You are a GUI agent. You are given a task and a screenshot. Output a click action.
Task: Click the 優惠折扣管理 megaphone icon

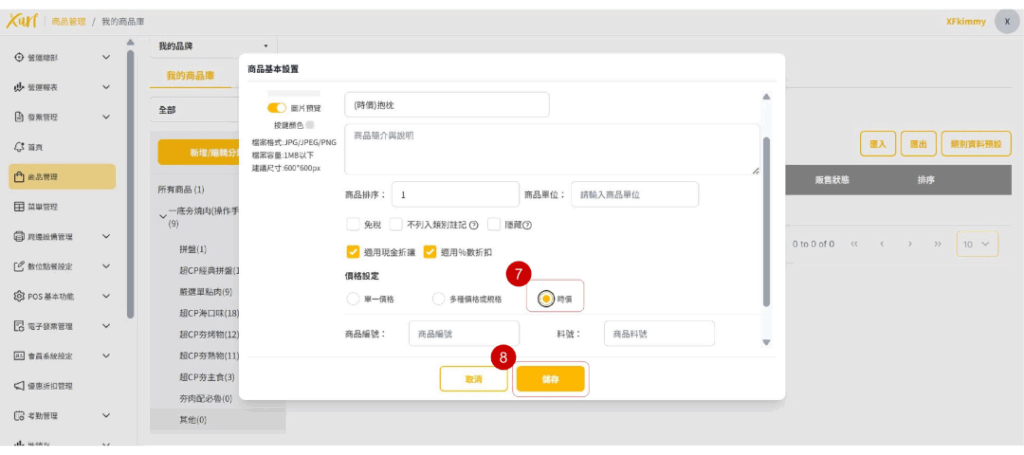point(19,386)
